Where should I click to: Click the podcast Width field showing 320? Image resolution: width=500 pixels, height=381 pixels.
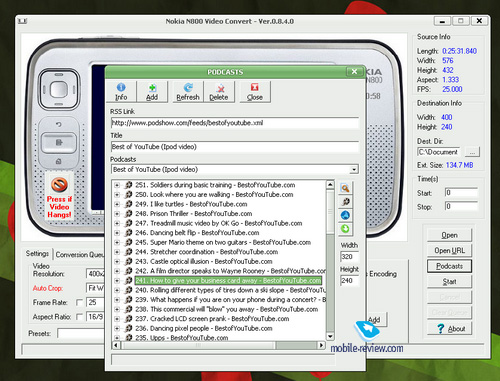point(349,257)
